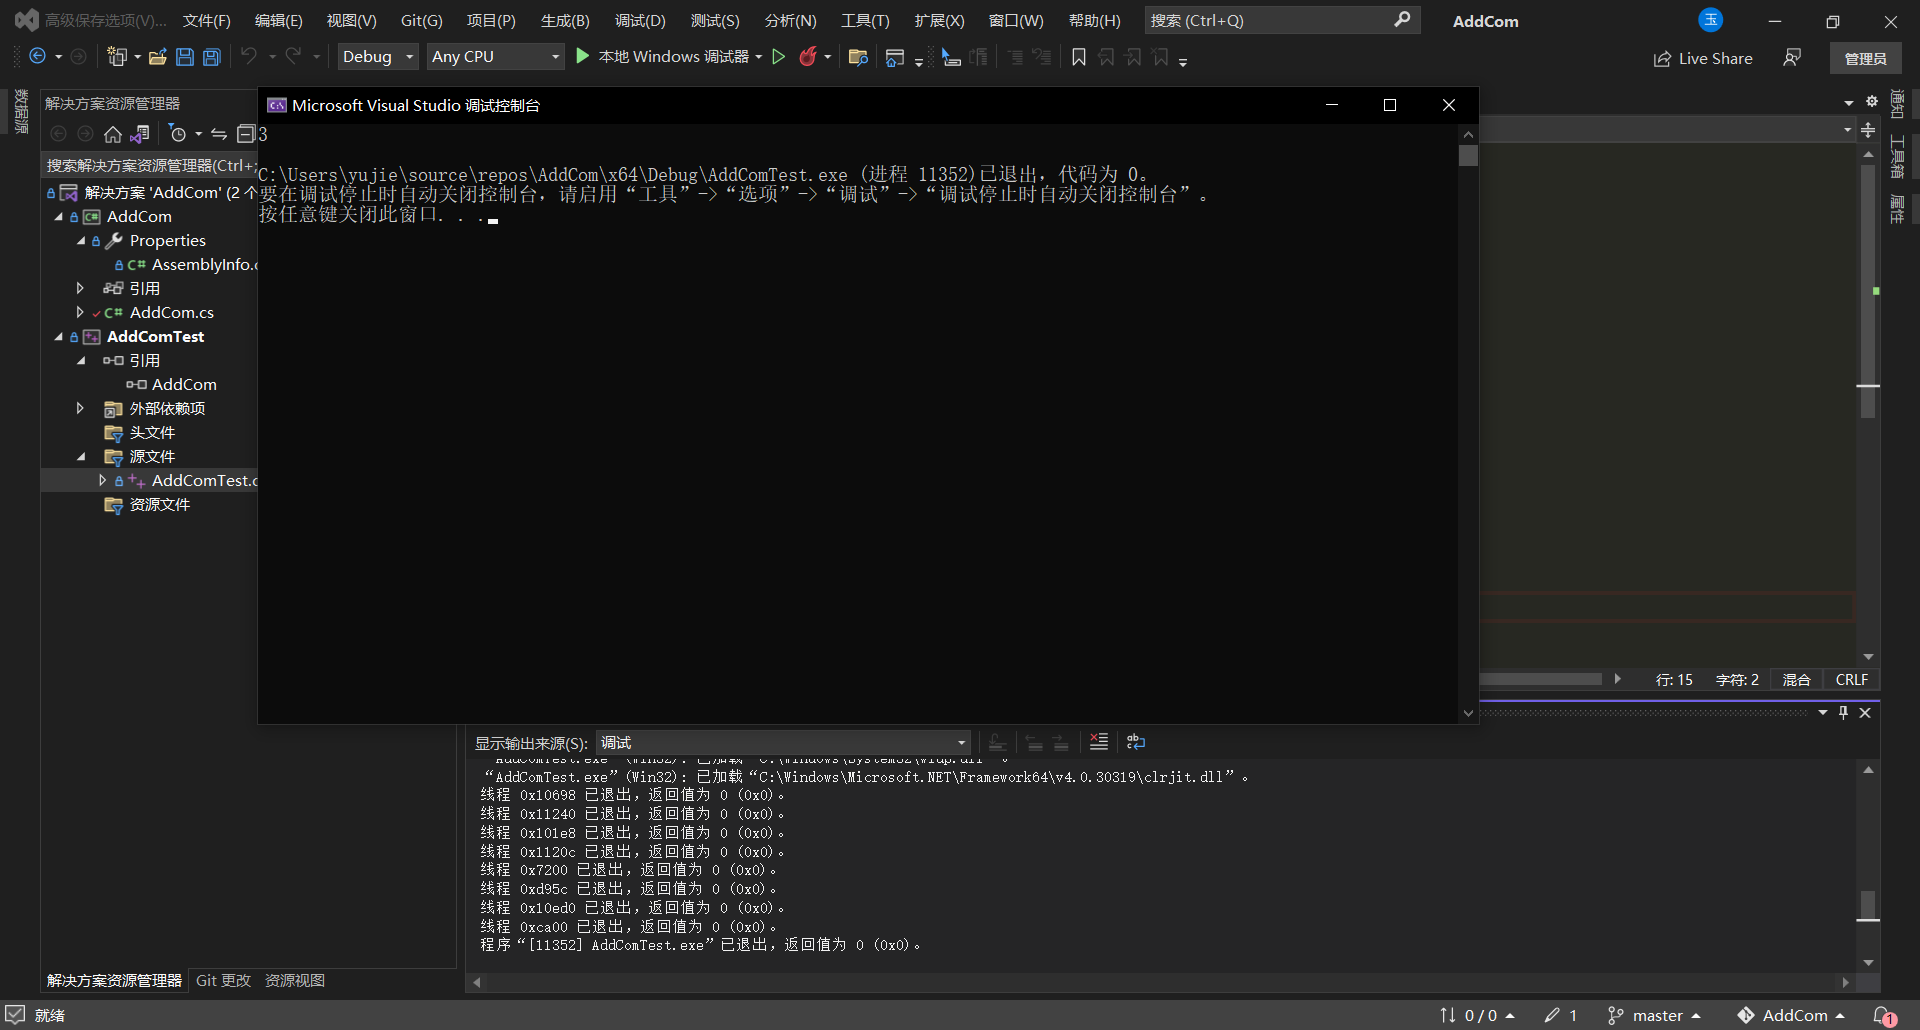Screen dimensions: 1920x1030
Task: Click the save all icon
Action: 212,57
